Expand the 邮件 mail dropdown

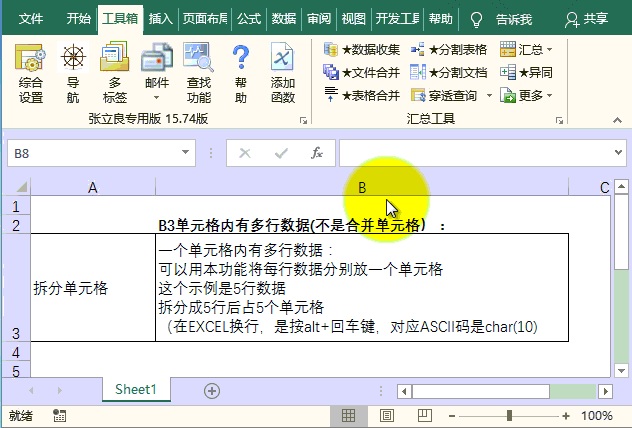click(x=157, y=98)
